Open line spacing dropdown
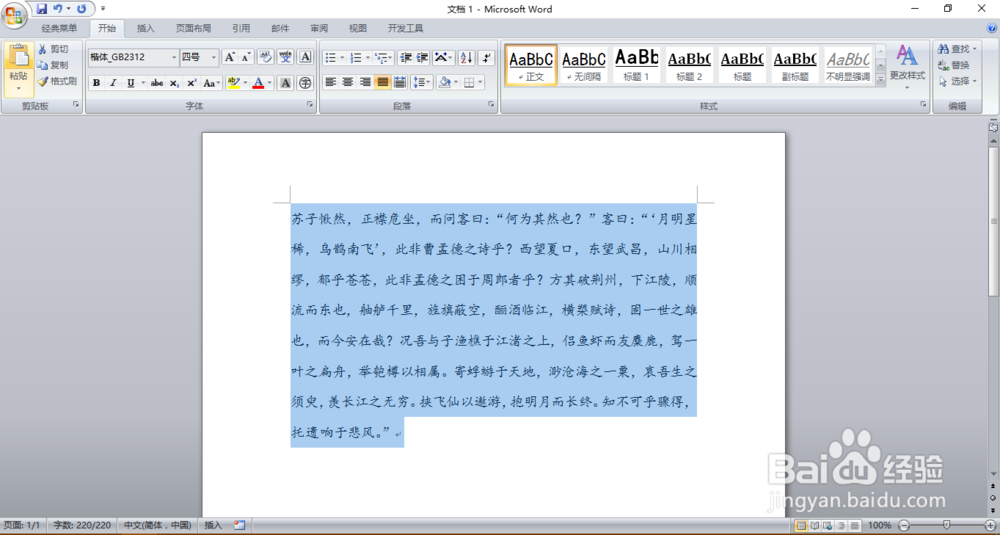Viewport: 1000px width, 535px height. coord(422,82)
